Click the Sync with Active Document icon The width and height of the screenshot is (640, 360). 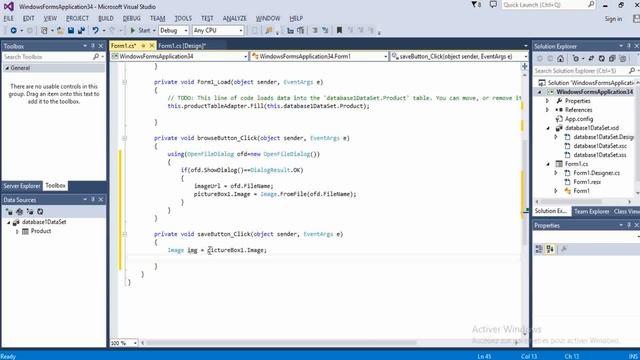591,59
